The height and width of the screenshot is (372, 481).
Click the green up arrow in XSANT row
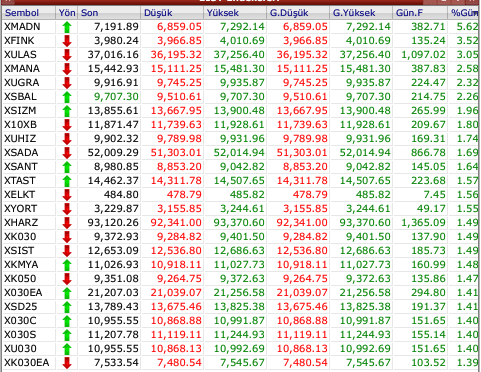(67, 167)
